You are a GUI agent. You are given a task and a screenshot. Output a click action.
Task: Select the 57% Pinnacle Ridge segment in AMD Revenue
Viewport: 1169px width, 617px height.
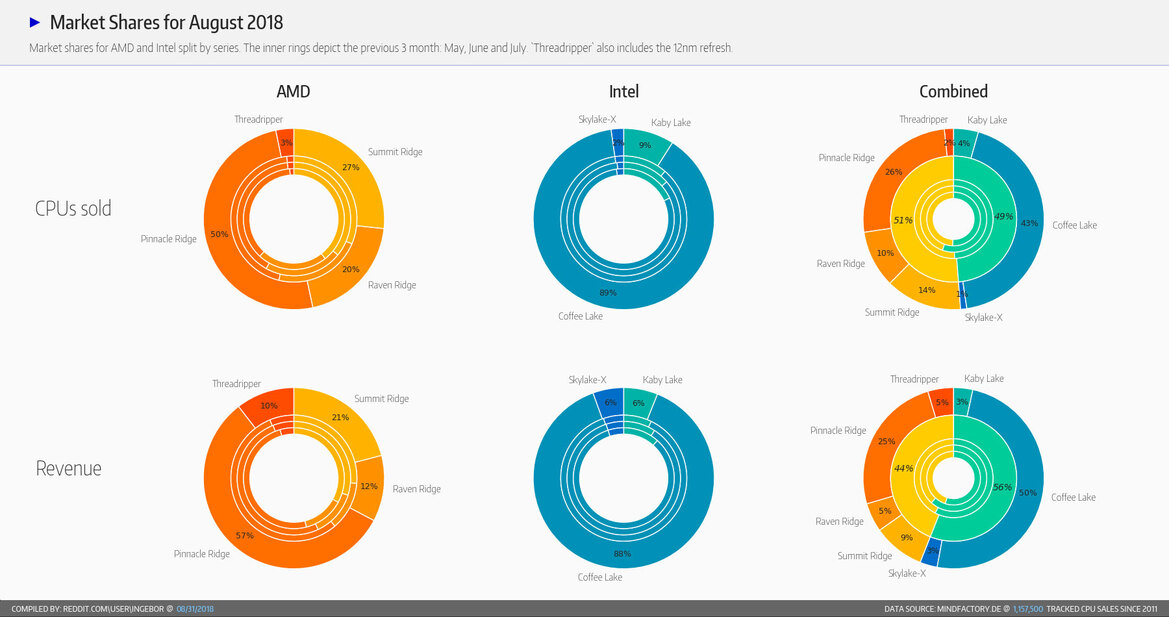click(244, 535)
